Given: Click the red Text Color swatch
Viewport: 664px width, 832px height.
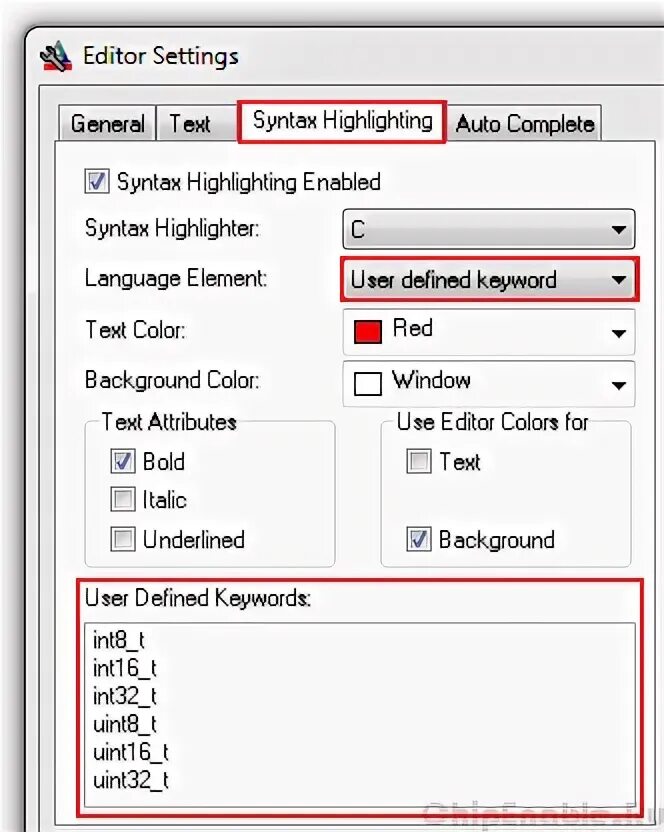Looking at the screenshot, I should [367, 332].
